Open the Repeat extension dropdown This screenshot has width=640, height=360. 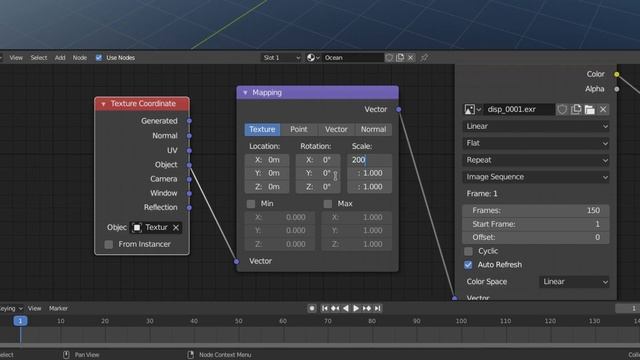click(536, 160)
